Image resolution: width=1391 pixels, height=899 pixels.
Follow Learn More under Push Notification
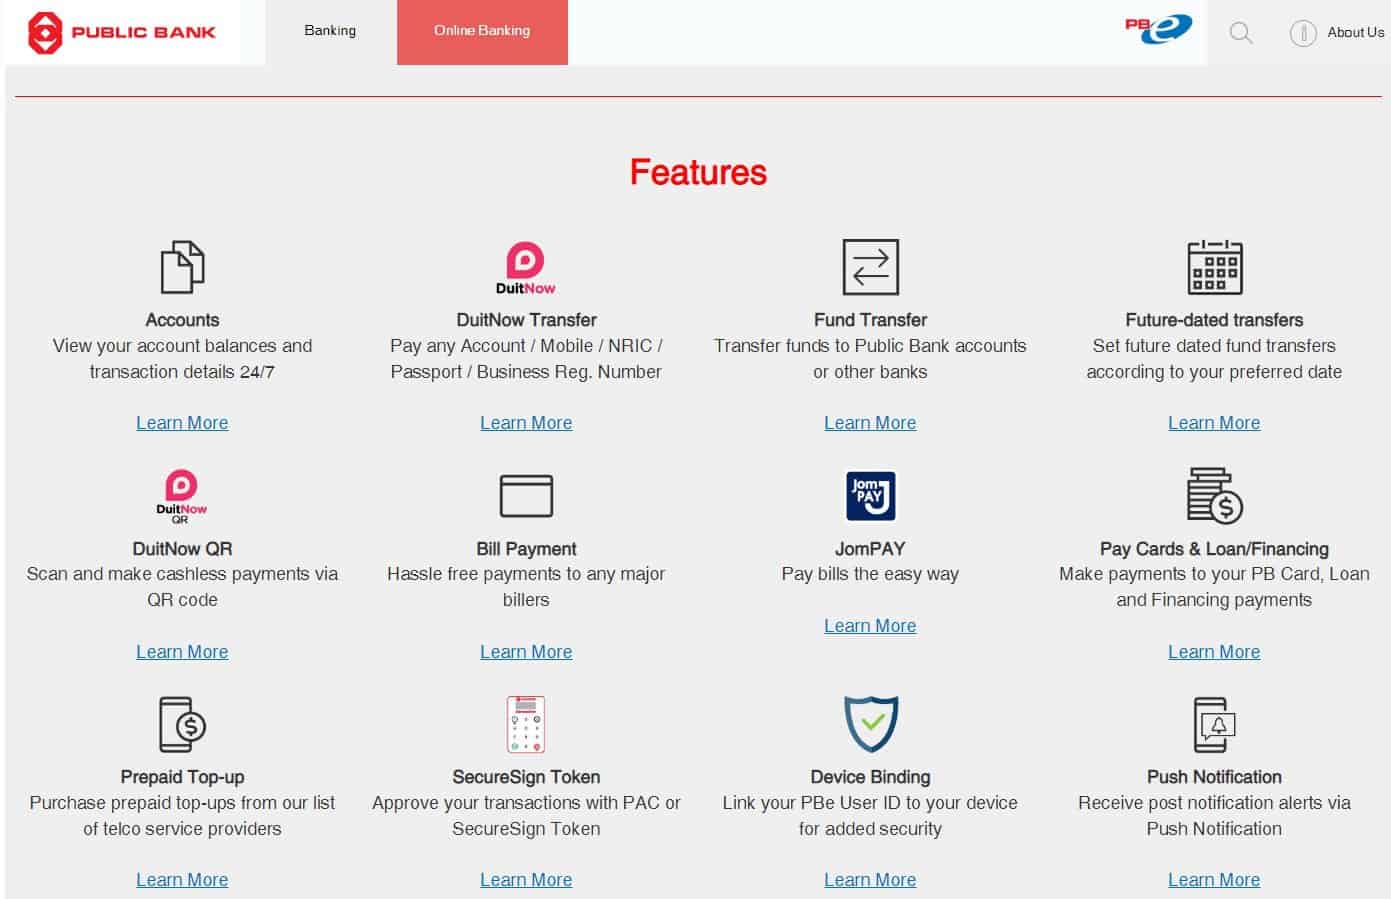[1214, 880]
